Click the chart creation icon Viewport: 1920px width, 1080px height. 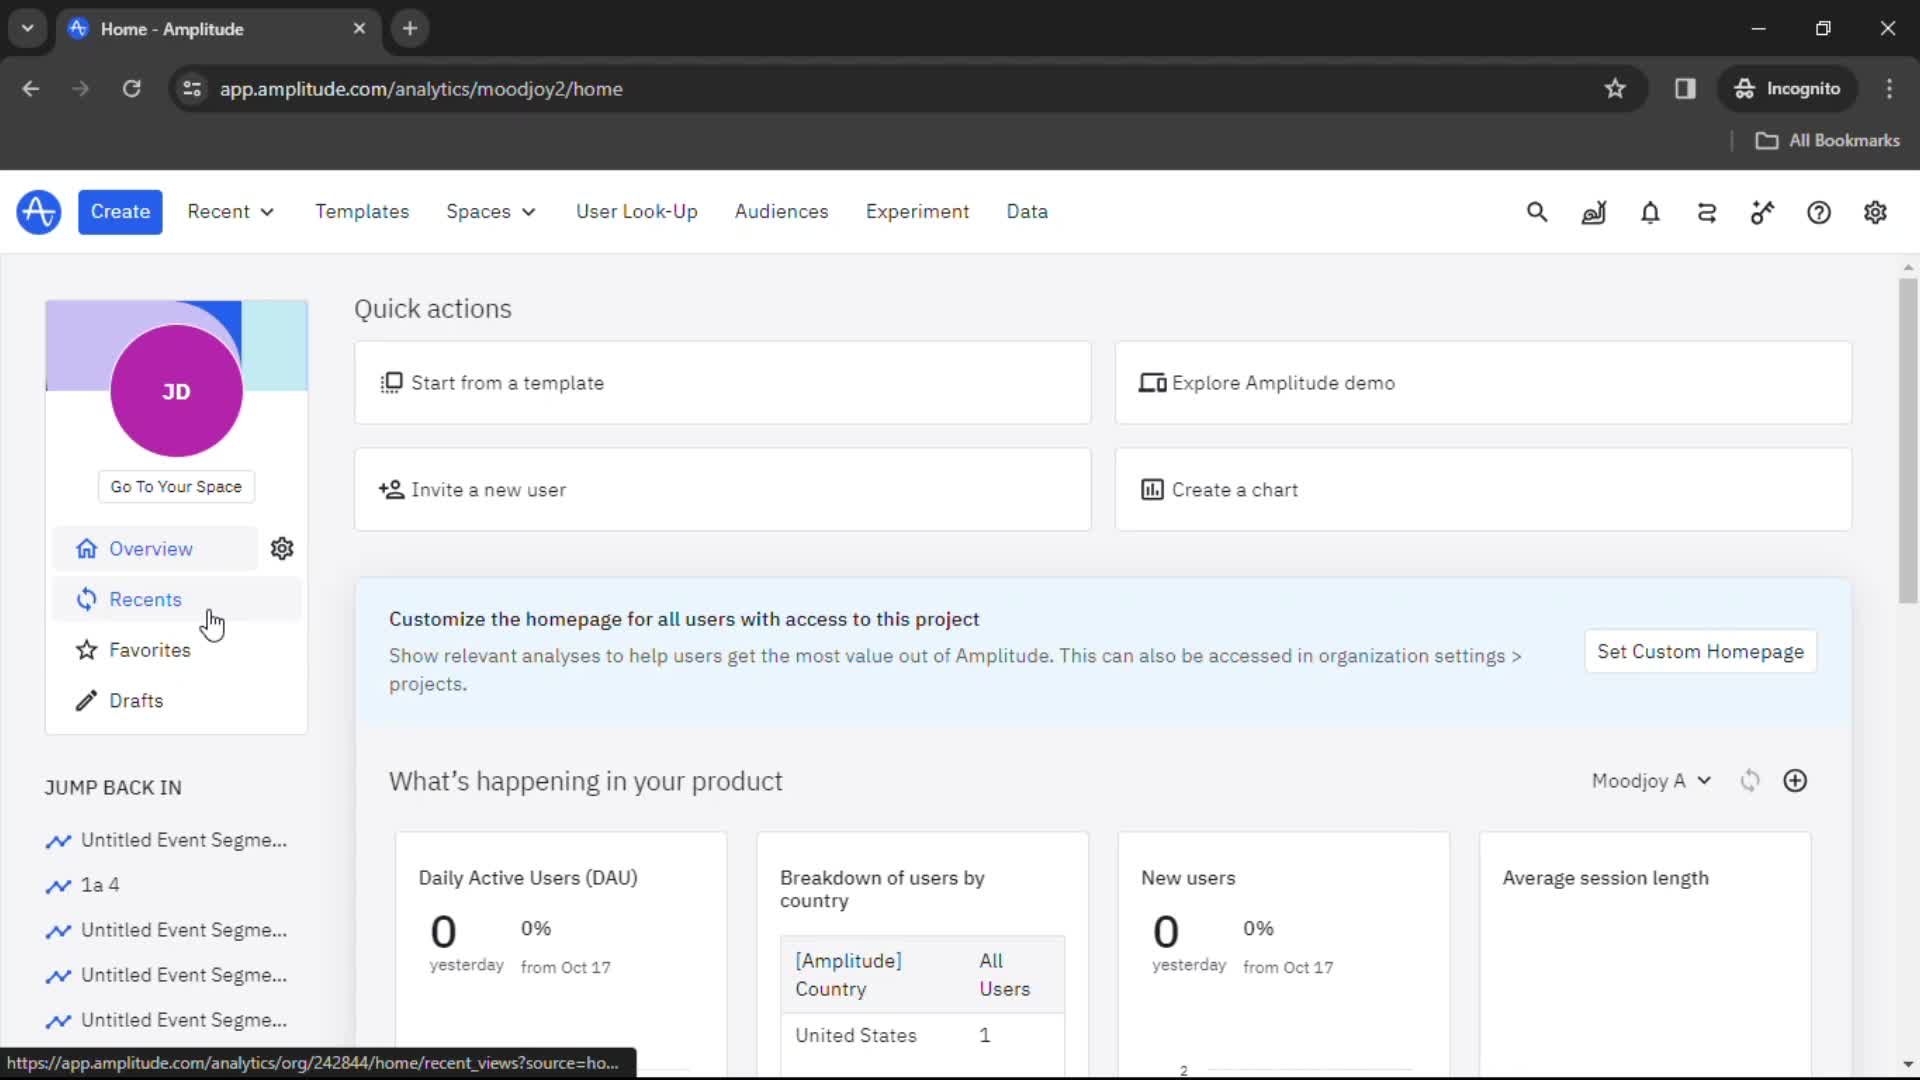1150,489
